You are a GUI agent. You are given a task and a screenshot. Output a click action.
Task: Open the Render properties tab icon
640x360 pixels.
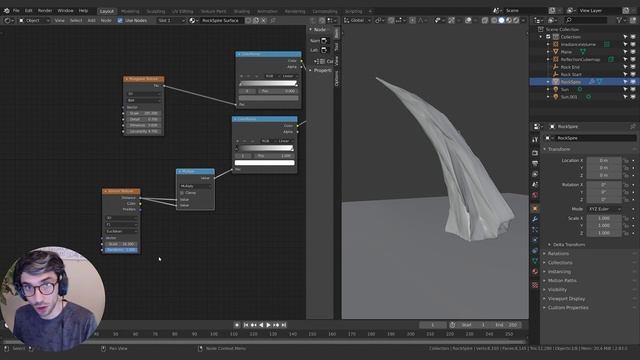(x=535, y=153)
